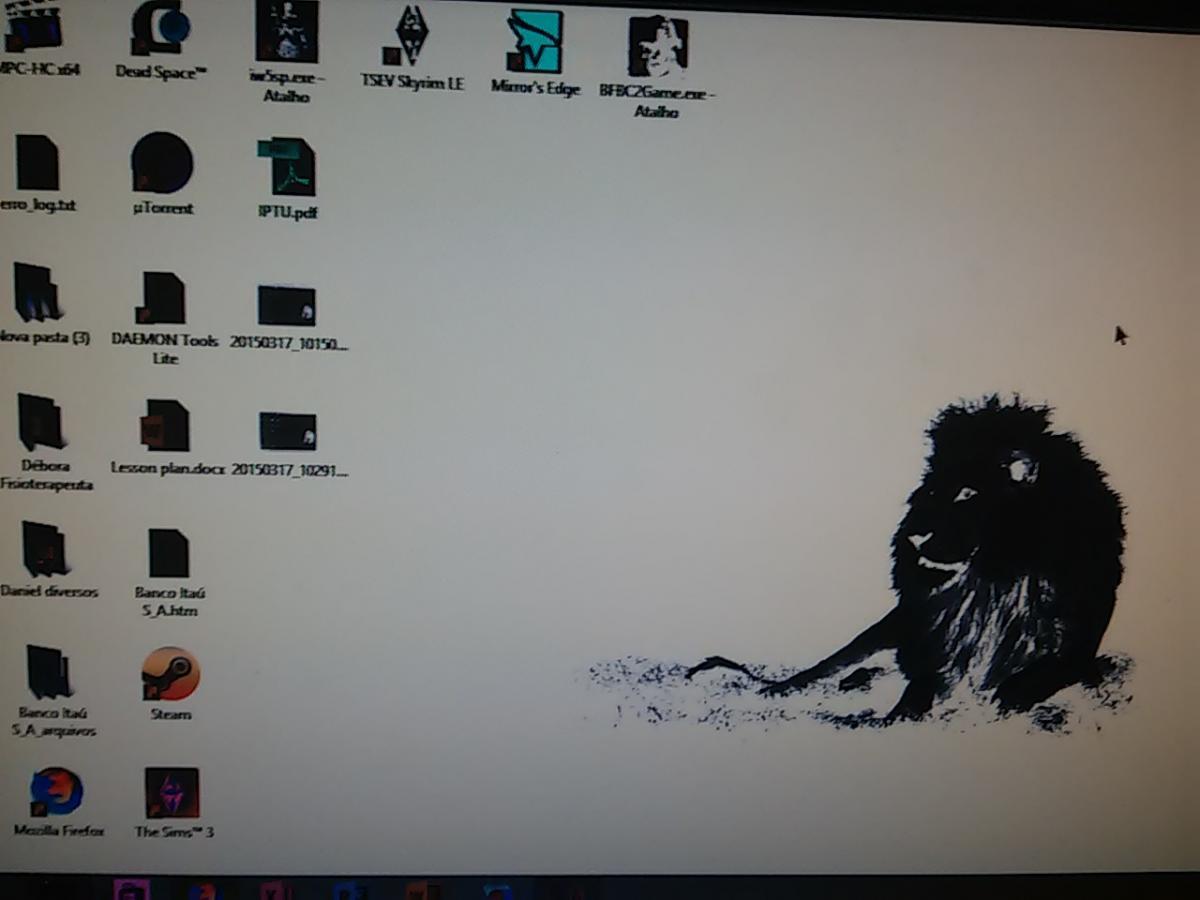This screenshot has height=900, width=1200.
Task: Launch the Steam desktop icon
Action: (171, 674)
